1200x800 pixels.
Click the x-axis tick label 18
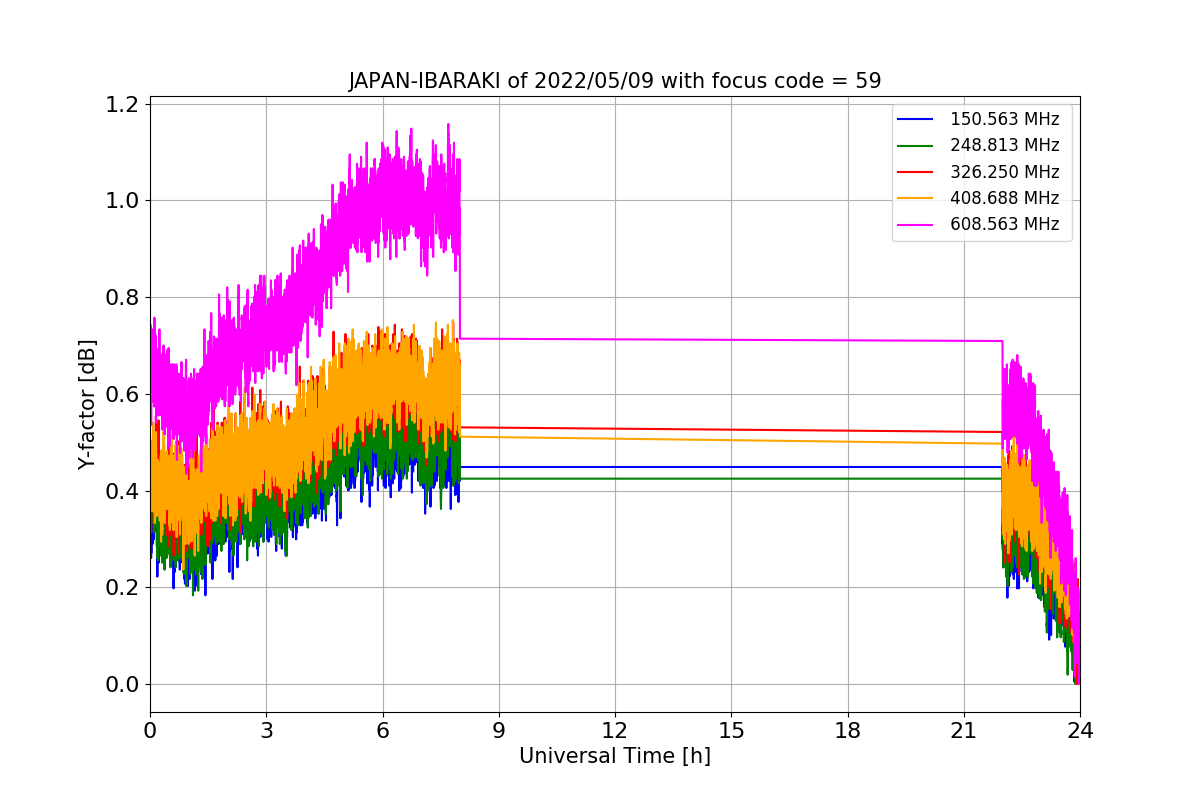(847, 731)
